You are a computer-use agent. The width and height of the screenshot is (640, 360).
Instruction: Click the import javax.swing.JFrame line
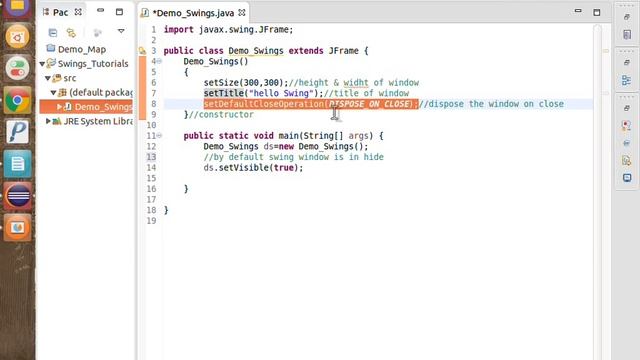pos(229,30)
